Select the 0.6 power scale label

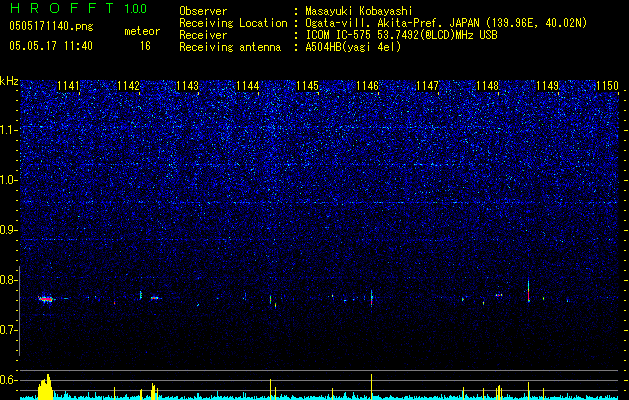click(x=8, y=380)
